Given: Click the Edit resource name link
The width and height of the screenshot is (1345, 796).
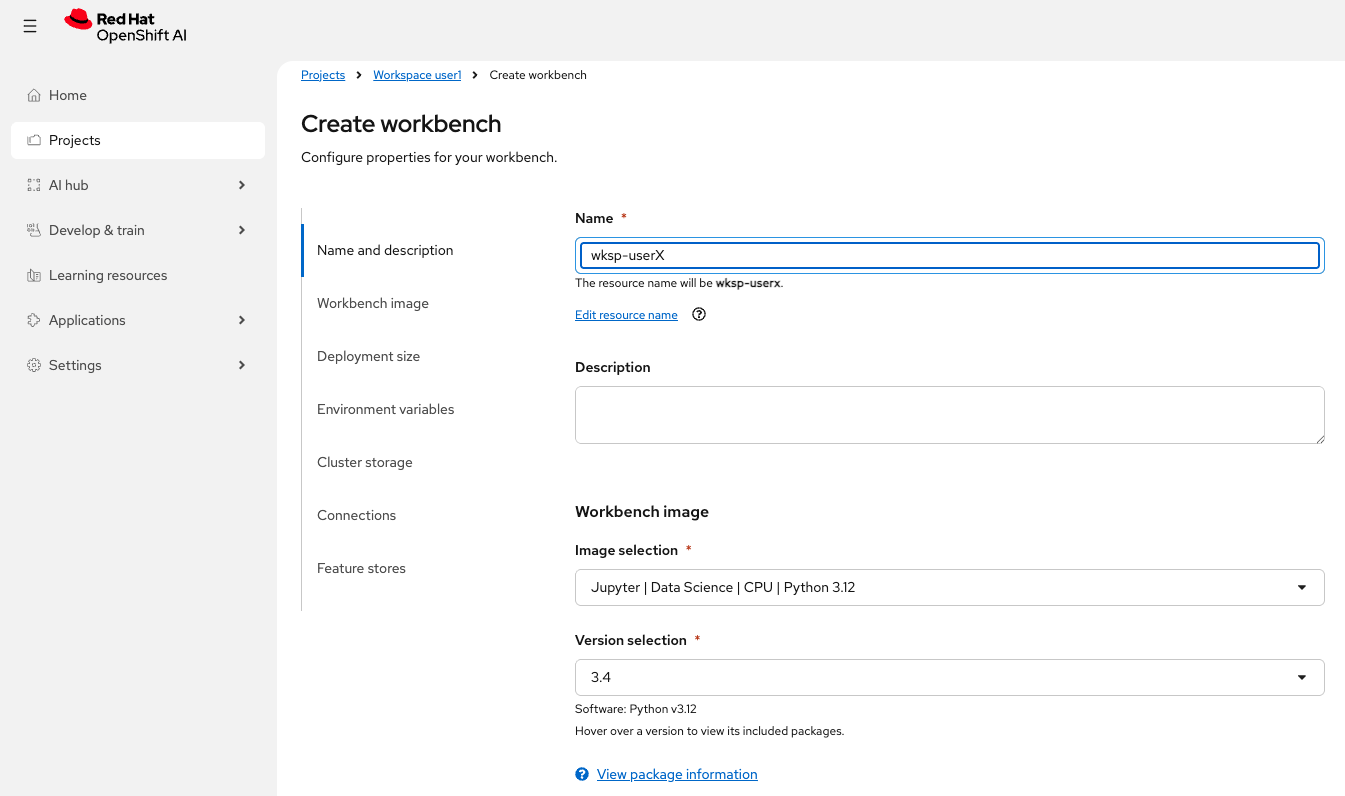Looking at the screenshot, I should pos(626,315).
